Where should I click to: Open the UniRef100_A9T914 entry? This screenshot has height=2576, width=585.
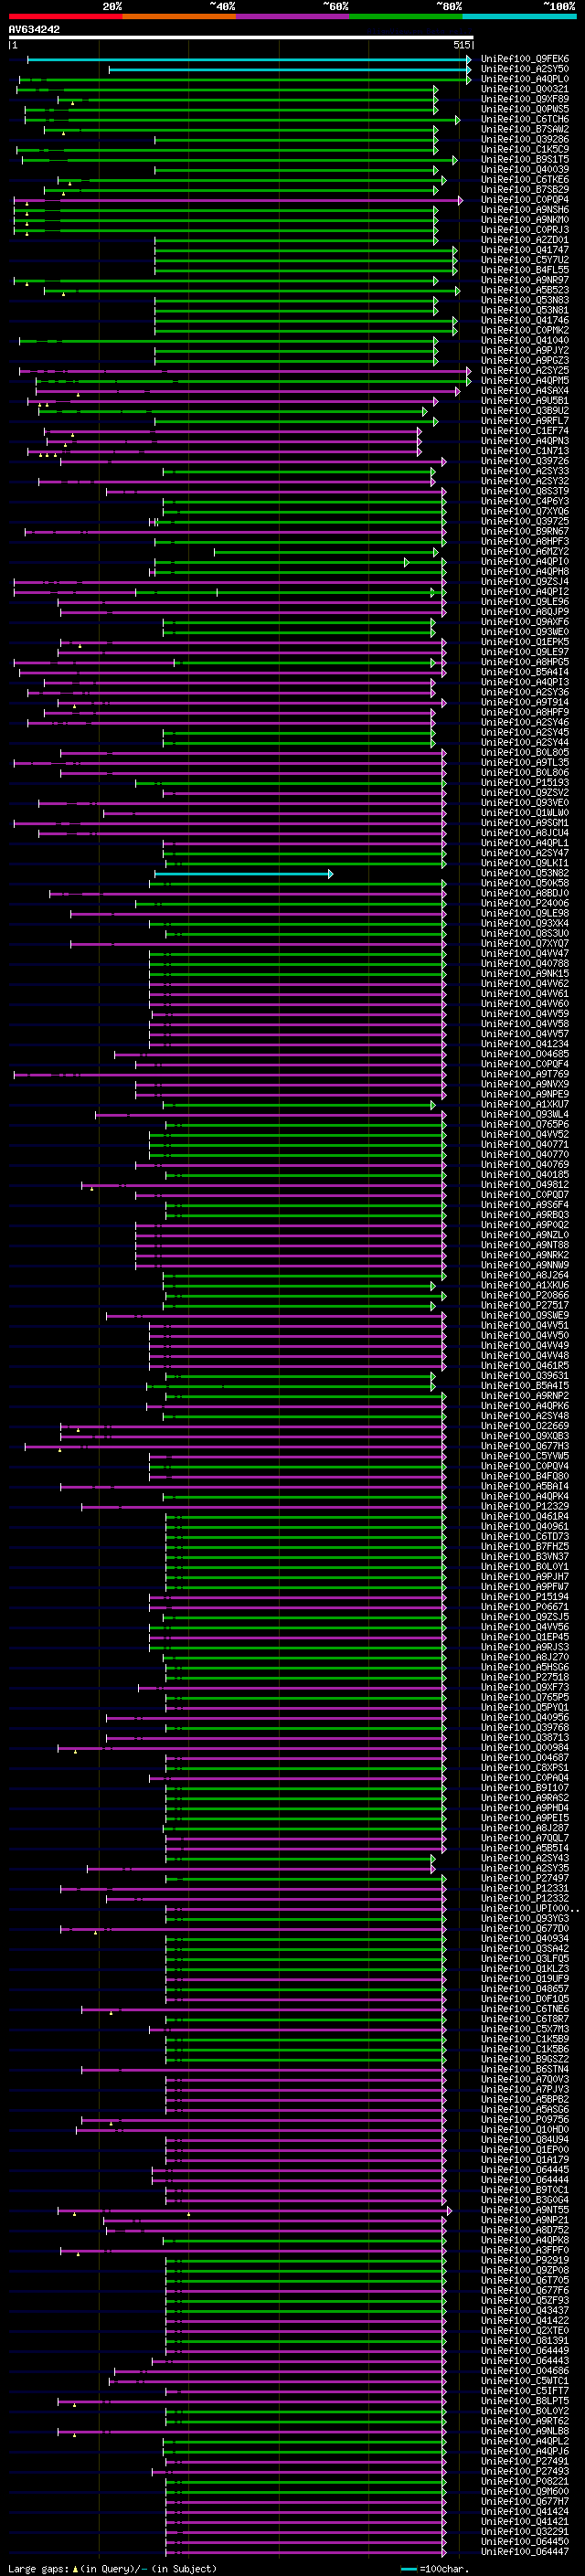pyautogui.click(x=524, y=703)
